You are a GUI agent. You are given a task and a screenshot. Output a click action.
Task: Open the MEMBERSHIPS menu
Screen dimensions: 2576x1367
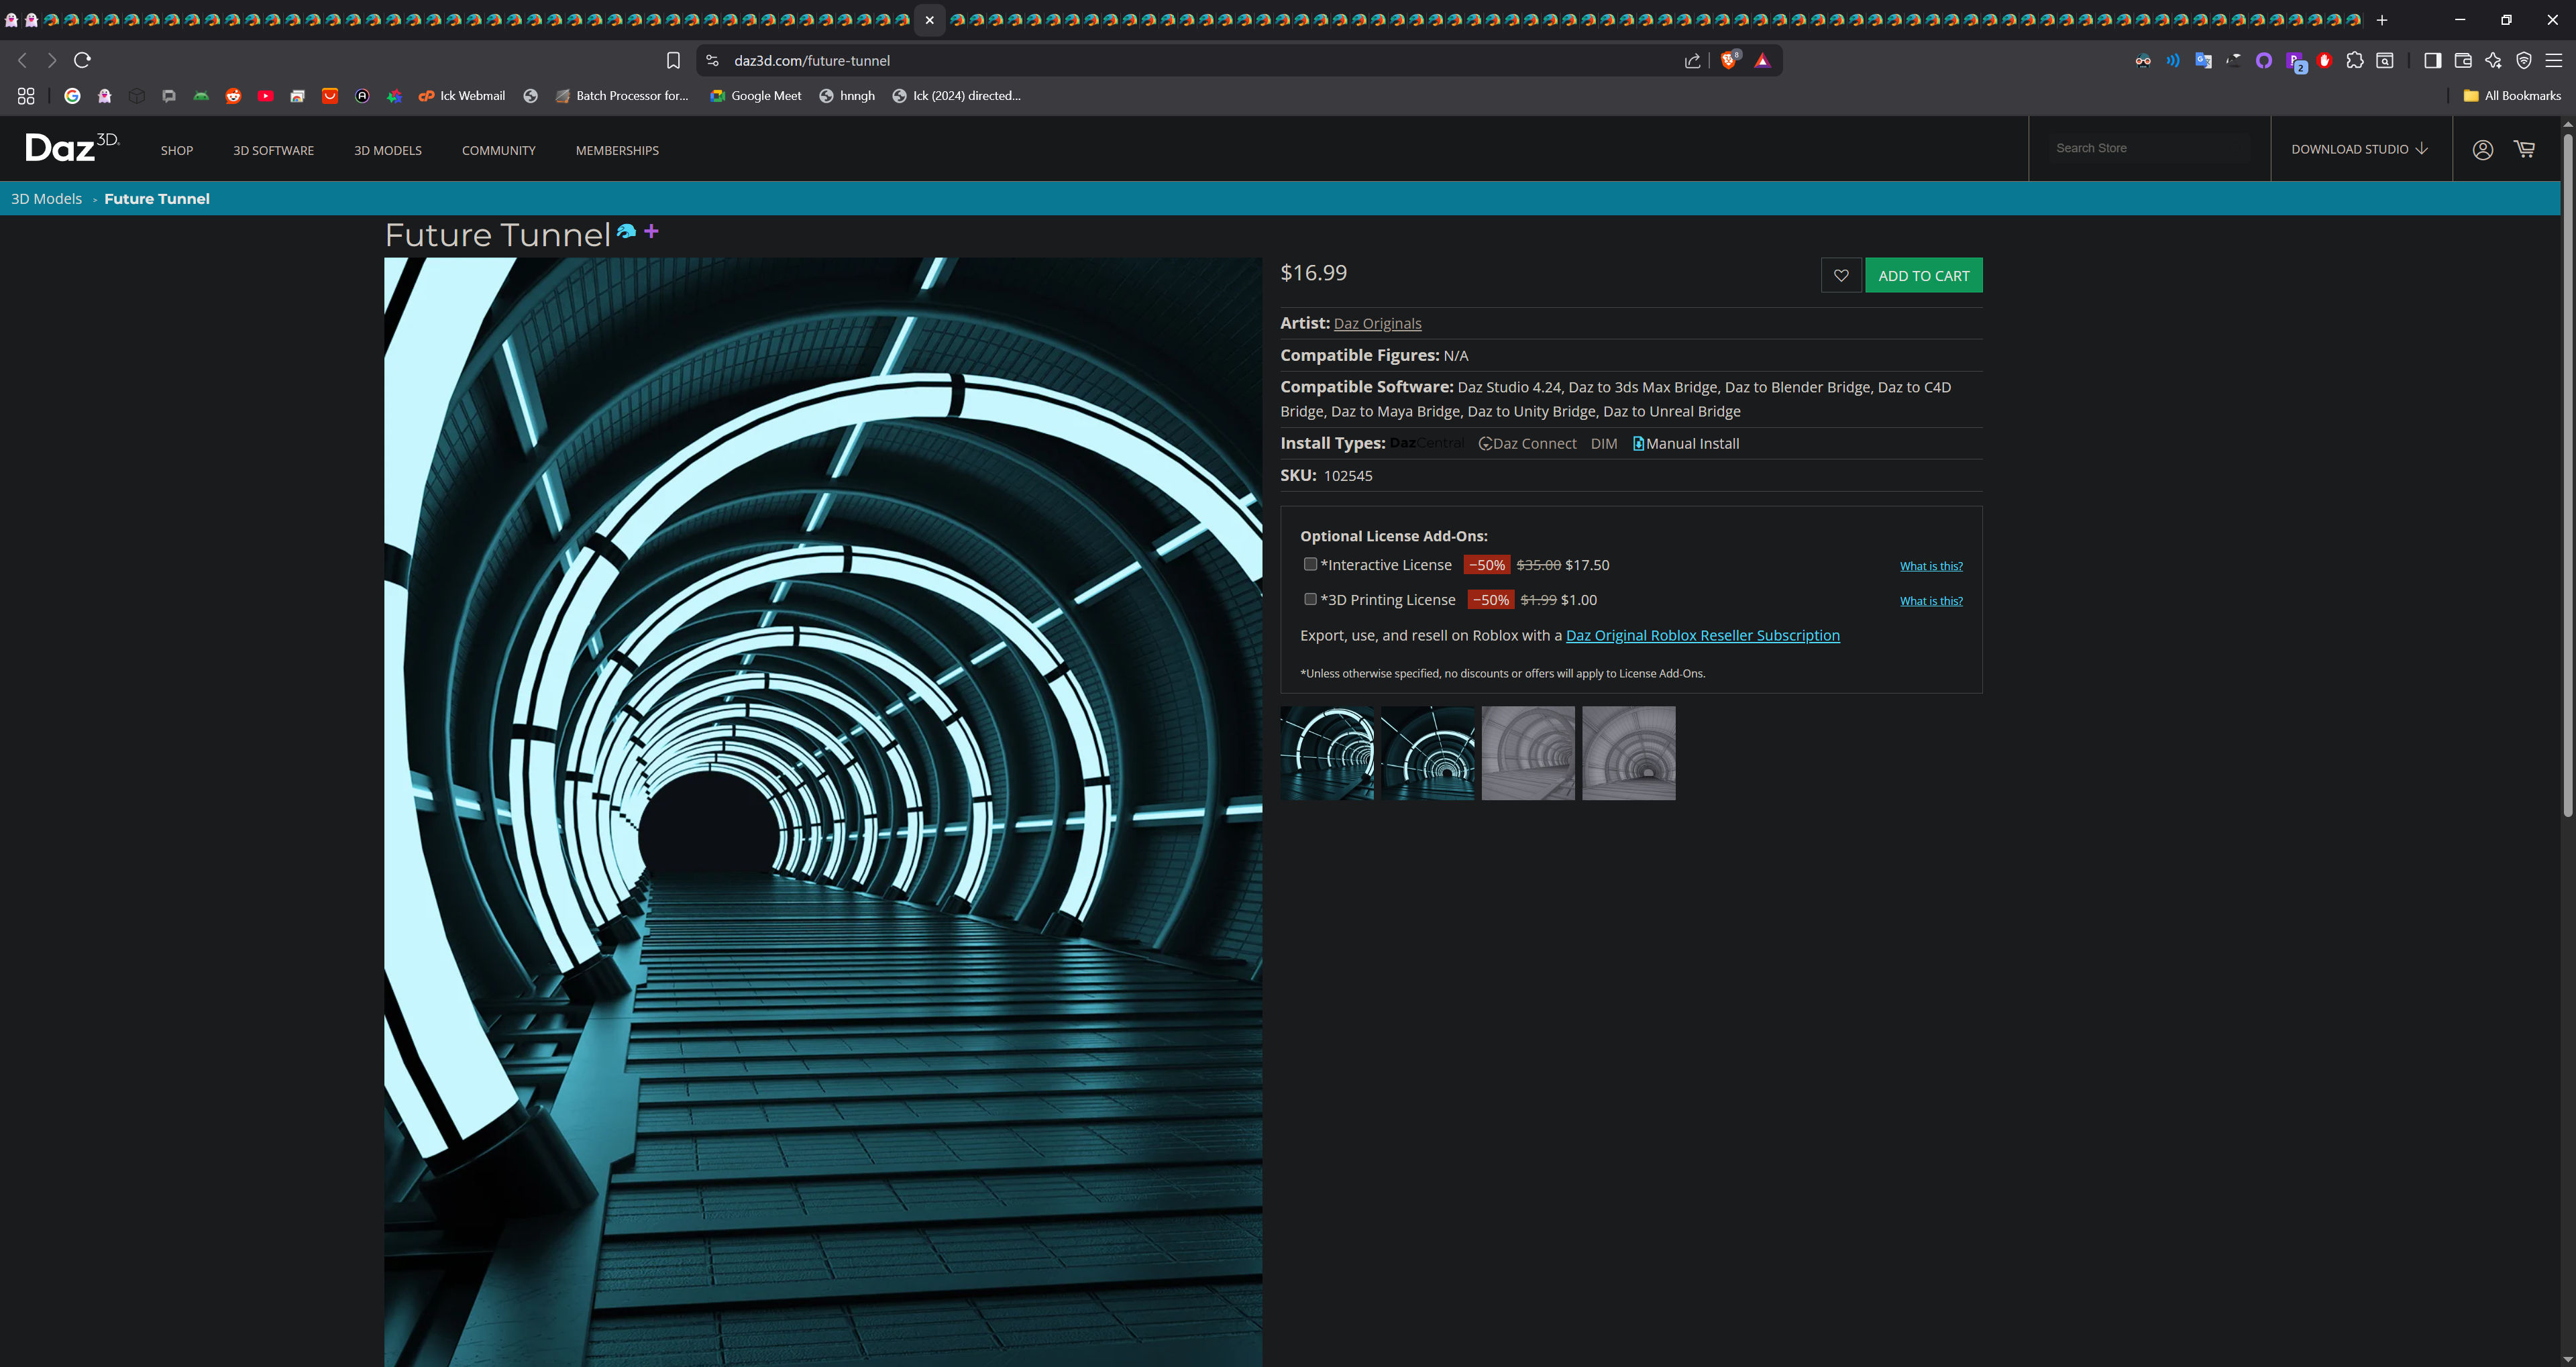point(617,151)
